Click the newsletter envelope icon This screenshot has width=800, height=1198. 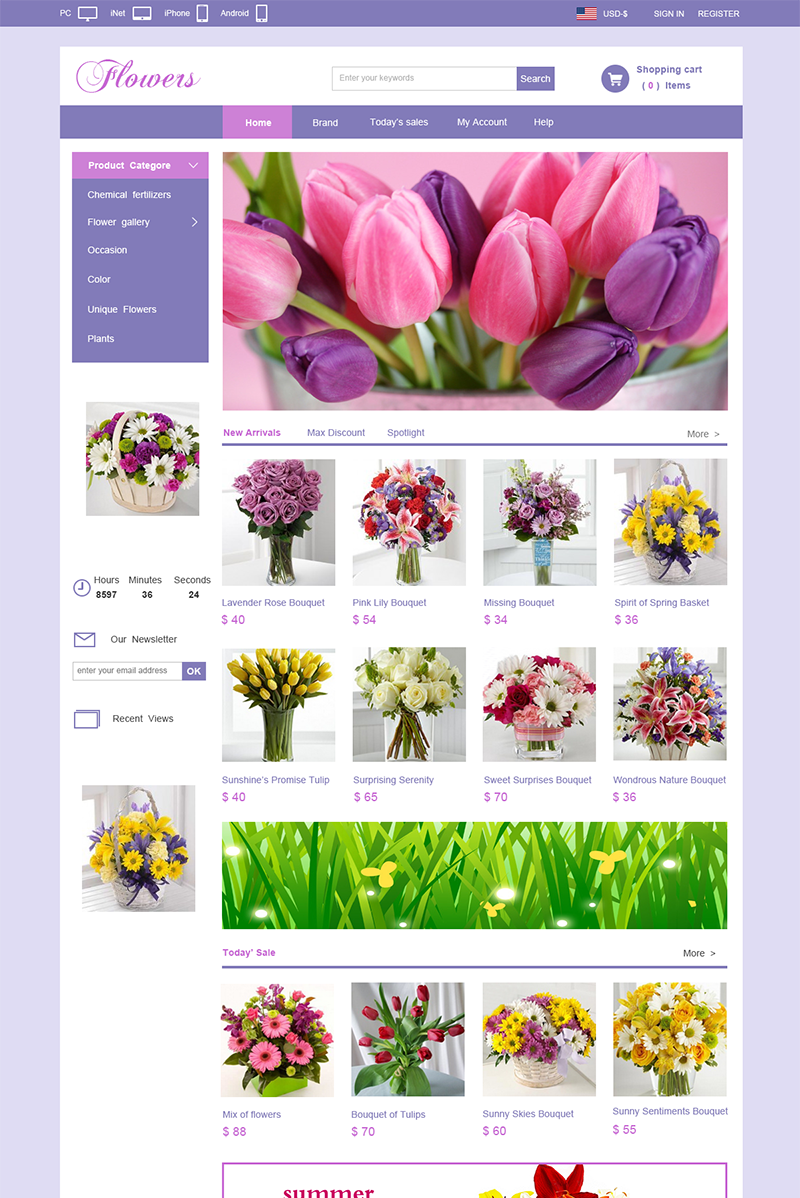click(x=85, y=639)
